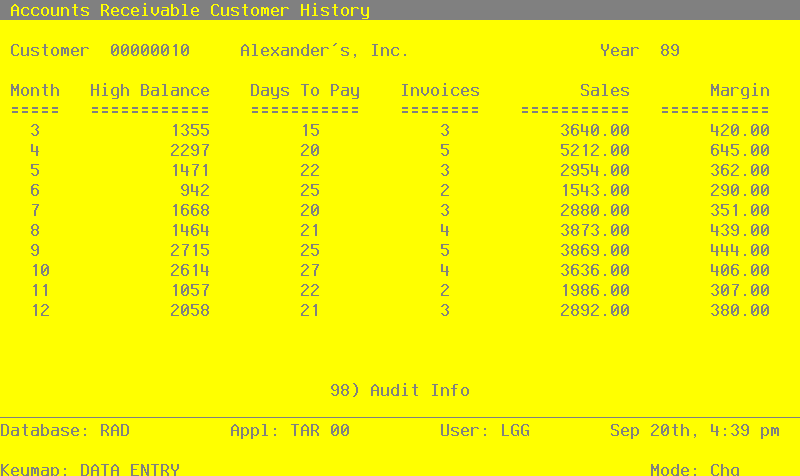The height and width of the screenshot is (476, 800).
Task: Click User: LGG status entry
Action: point(485,431)
